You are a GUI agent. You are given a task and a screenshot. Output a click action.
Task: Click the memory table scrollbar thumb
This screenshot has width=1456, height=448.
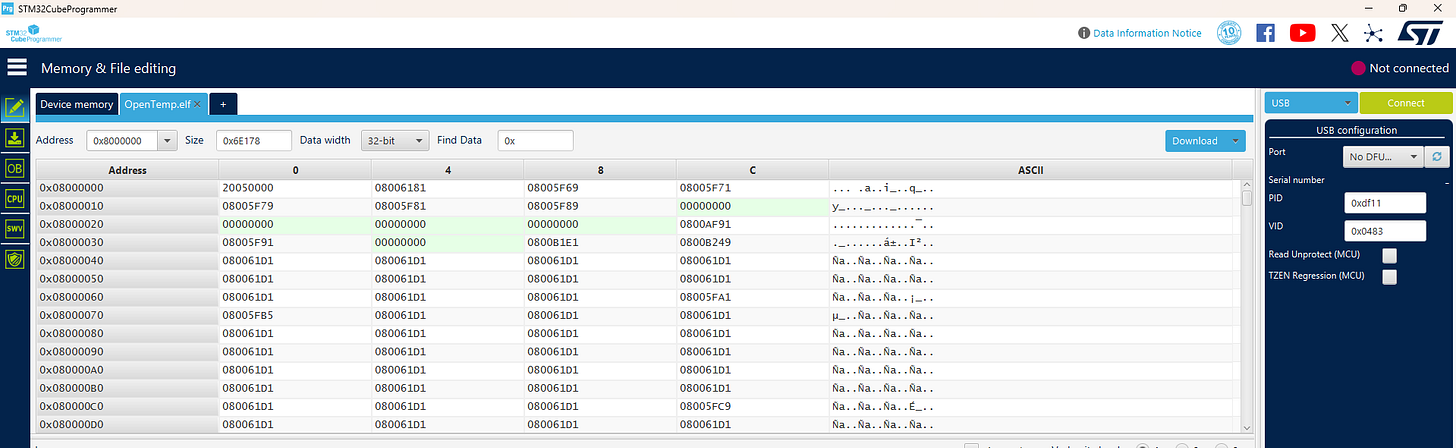1247,198
